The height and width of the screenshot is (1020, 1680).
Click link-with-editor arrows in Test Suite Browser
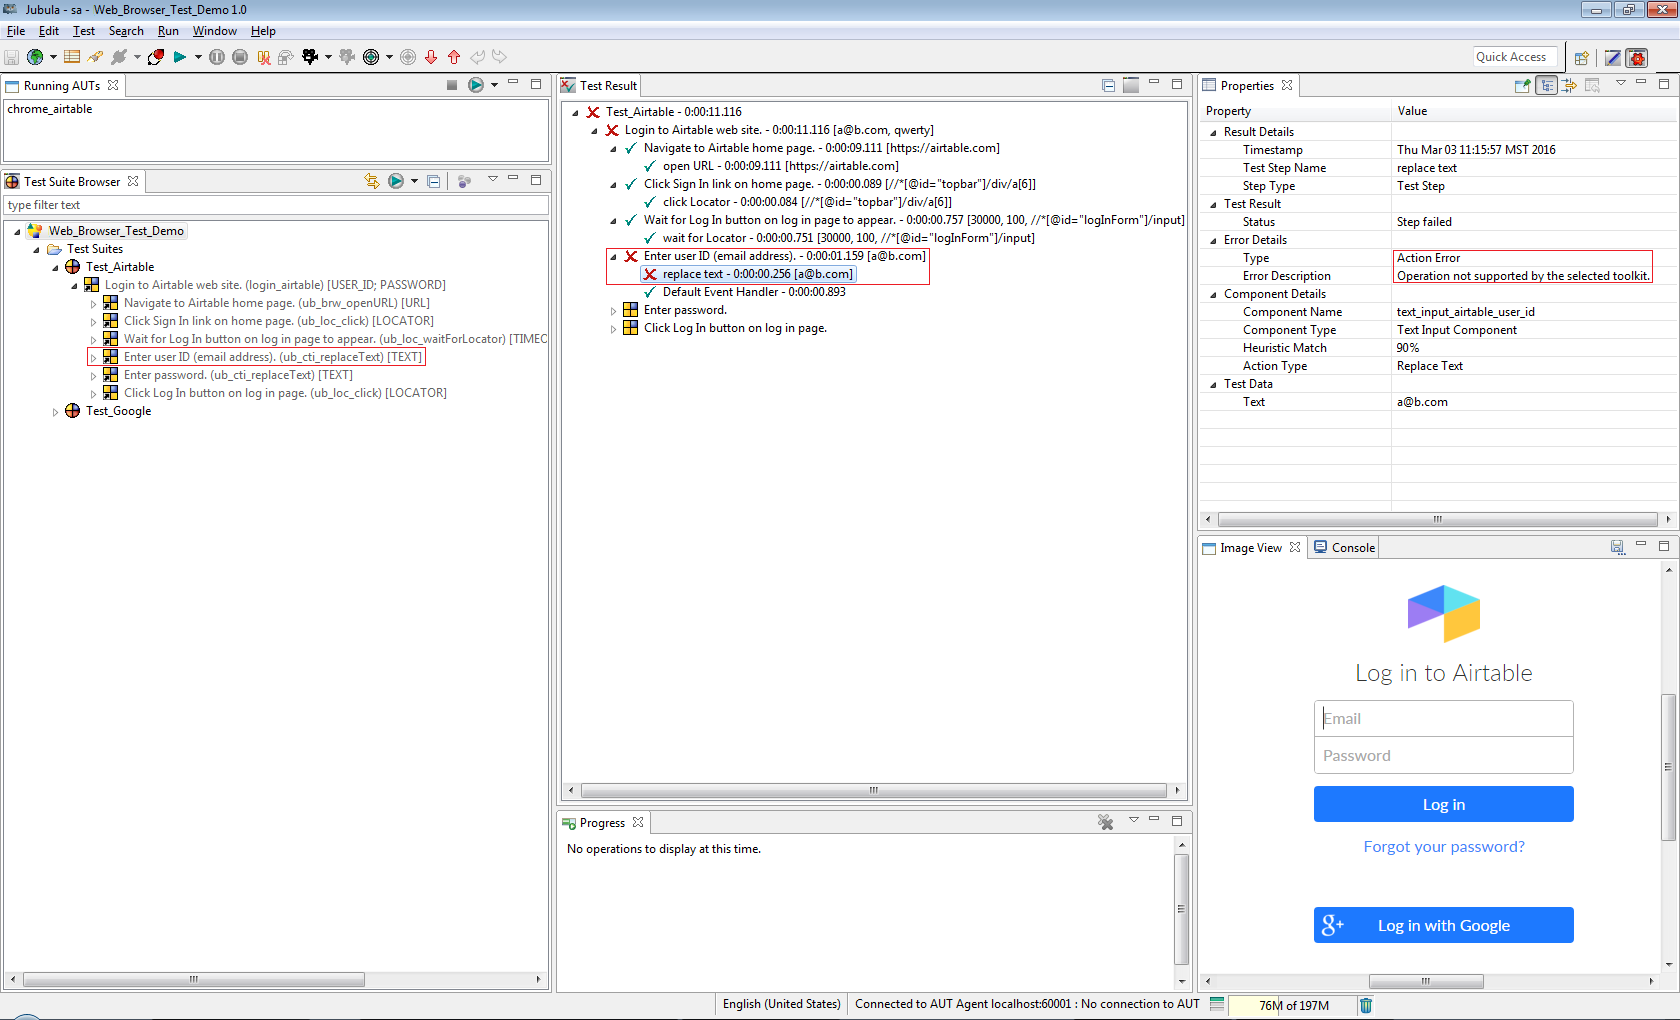tap(372, 181)
